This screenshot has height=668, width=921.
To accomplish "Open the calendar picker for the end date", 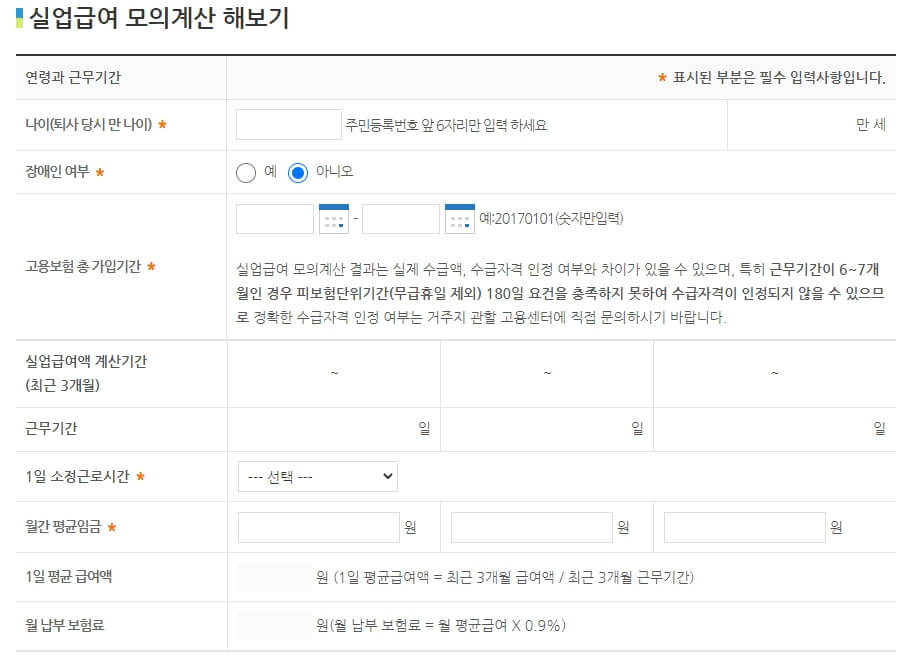I will tap(460, 218).
